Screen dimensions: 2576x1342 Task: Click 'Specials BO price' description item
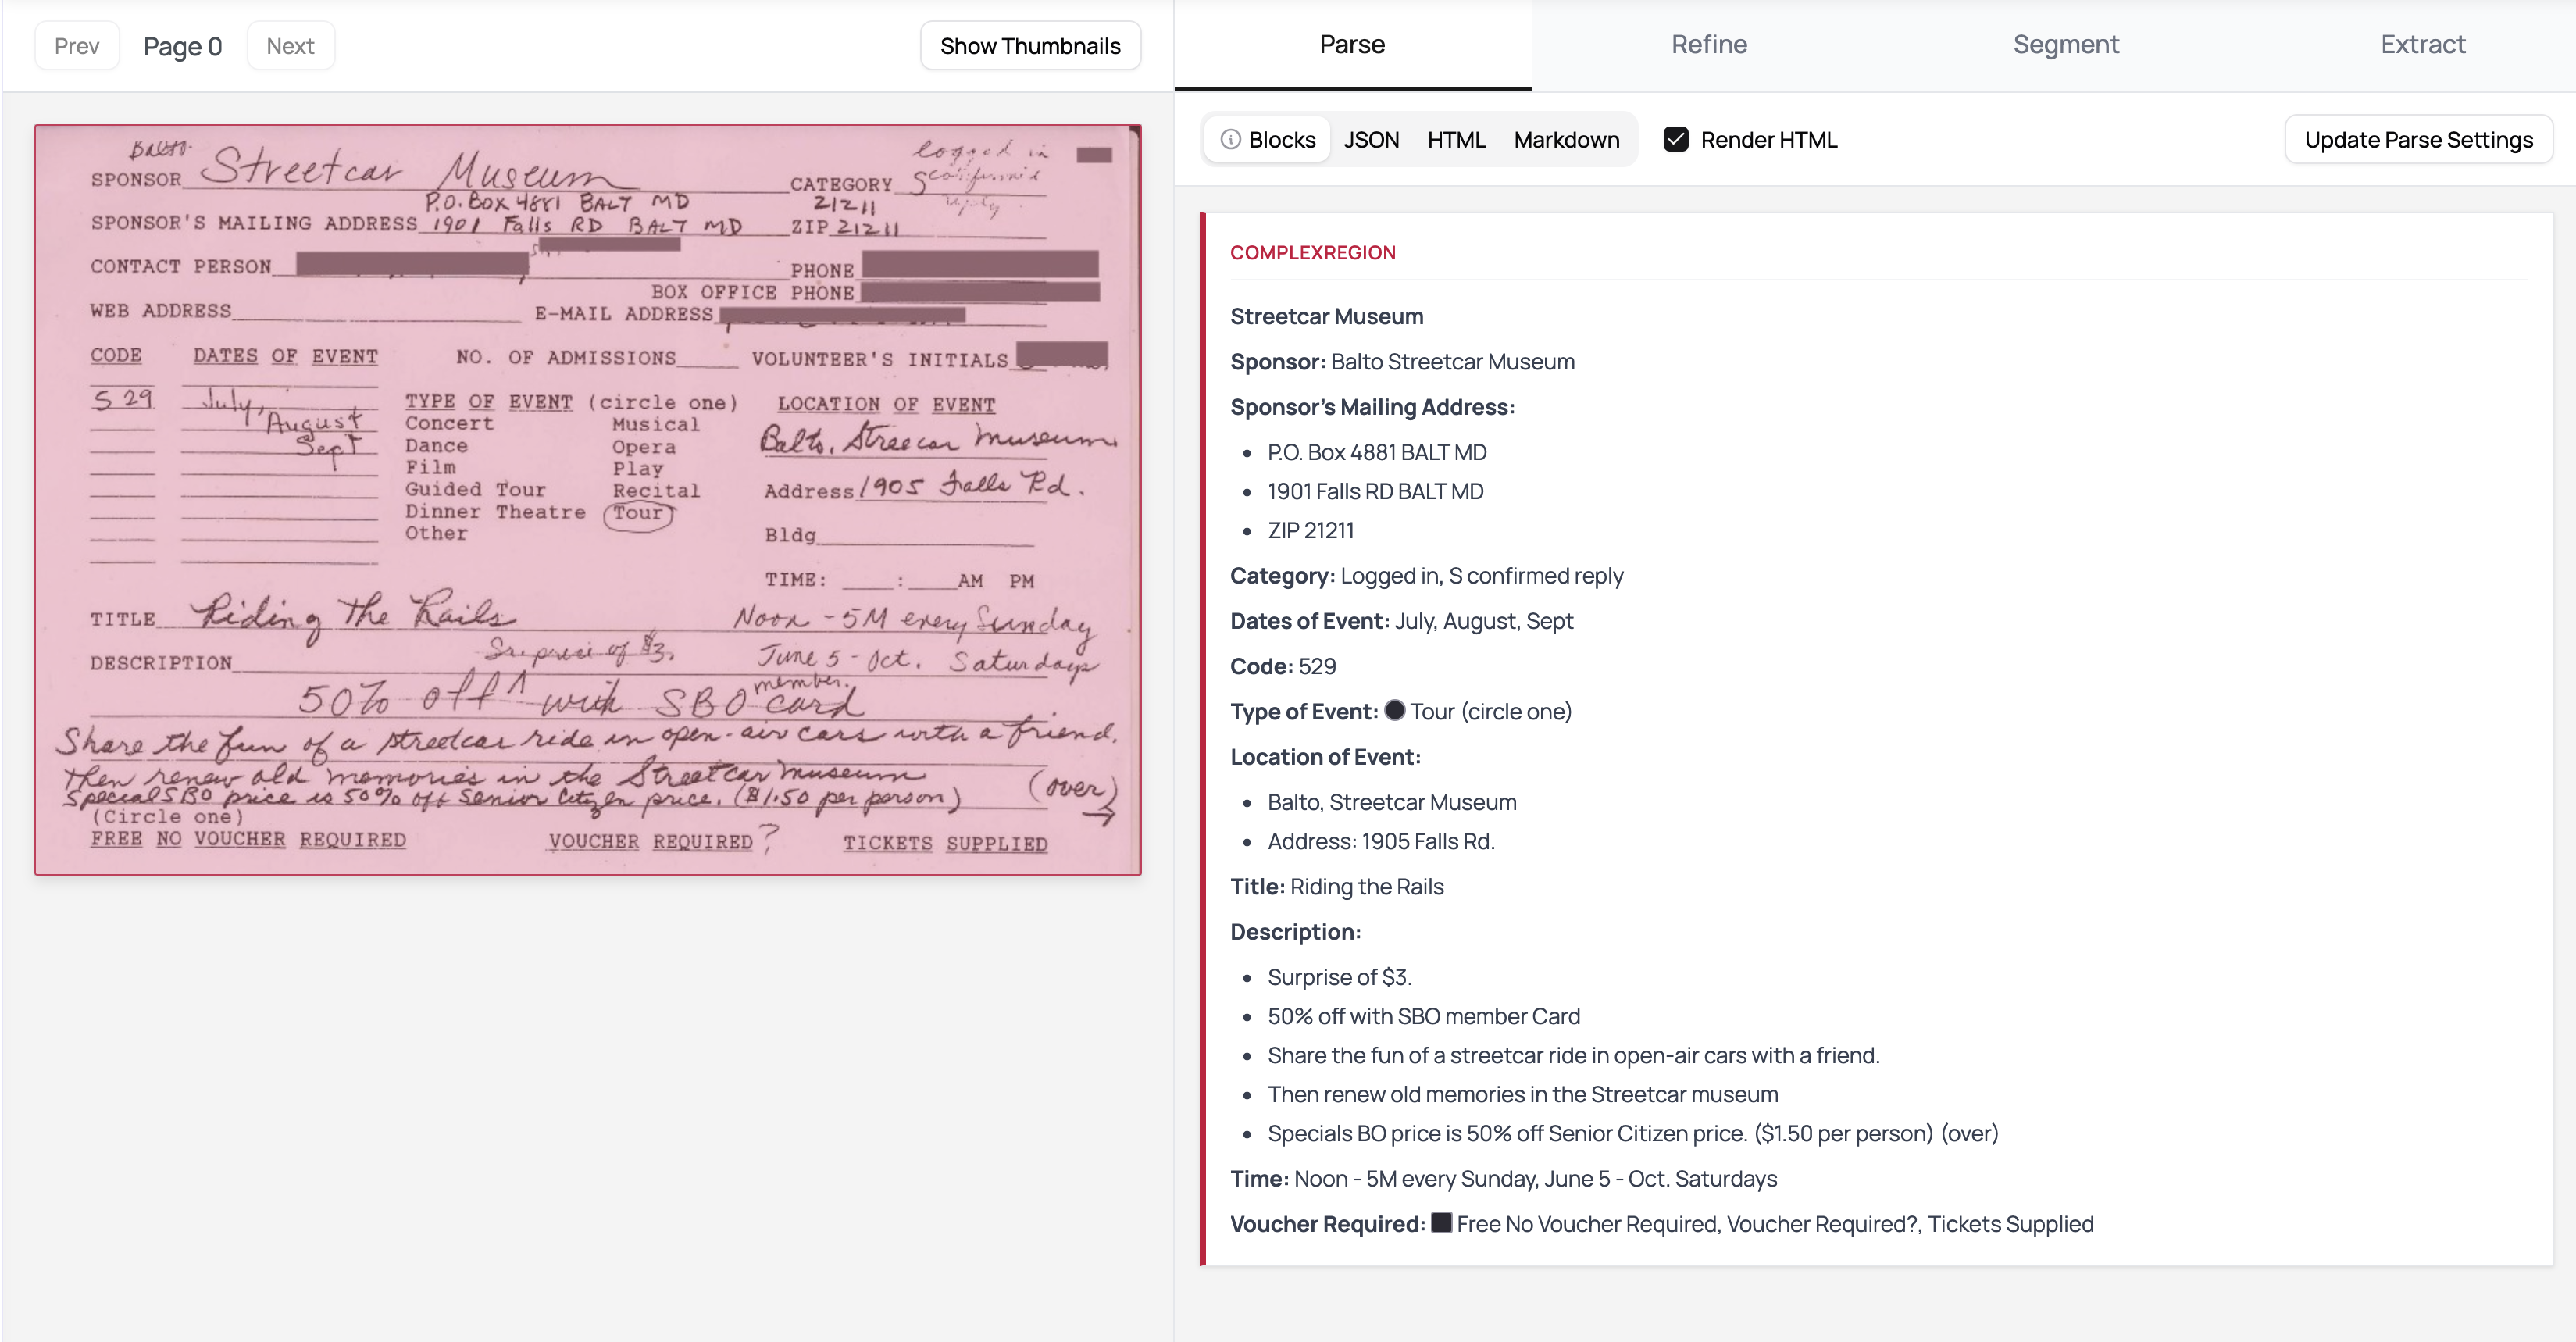pyautogui.click(x=1632, y=1134)
